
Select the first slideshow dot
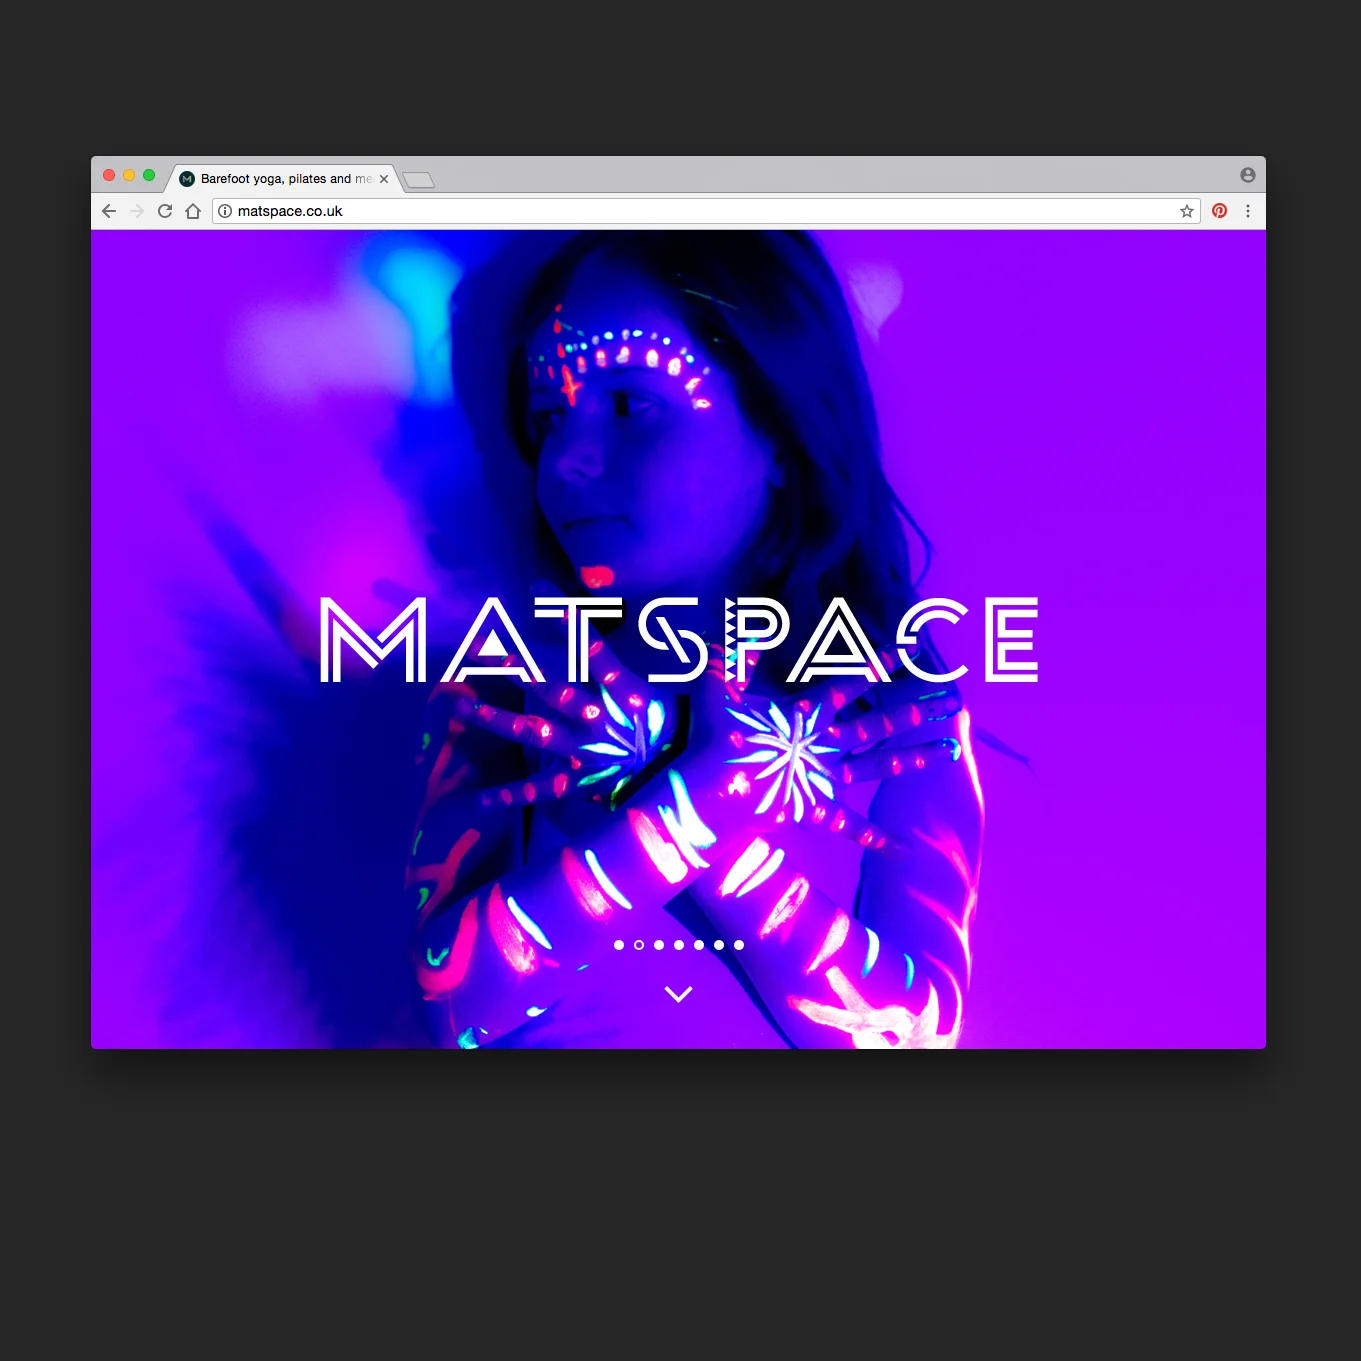(619, 945)
